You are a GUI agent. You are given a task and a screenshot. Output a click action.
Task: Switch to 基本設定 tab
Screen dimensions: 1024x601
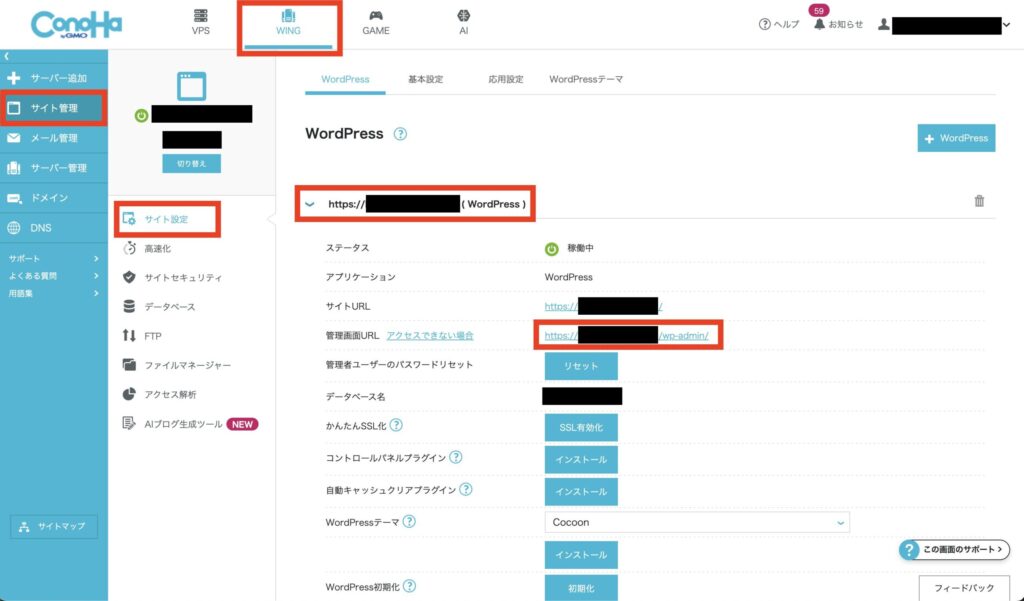425,80
